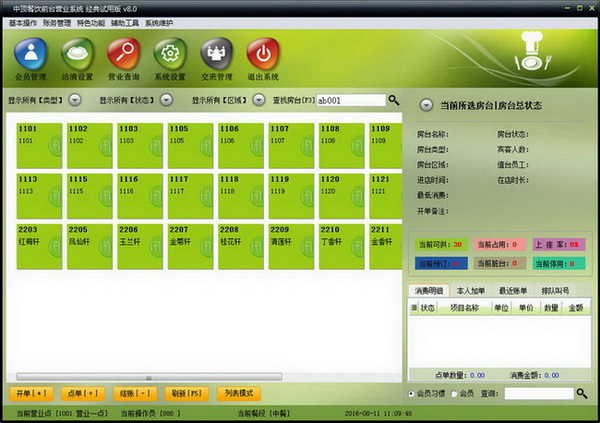
Task: Open 营业查询 magnifier icon
Action: click(124, 54)
